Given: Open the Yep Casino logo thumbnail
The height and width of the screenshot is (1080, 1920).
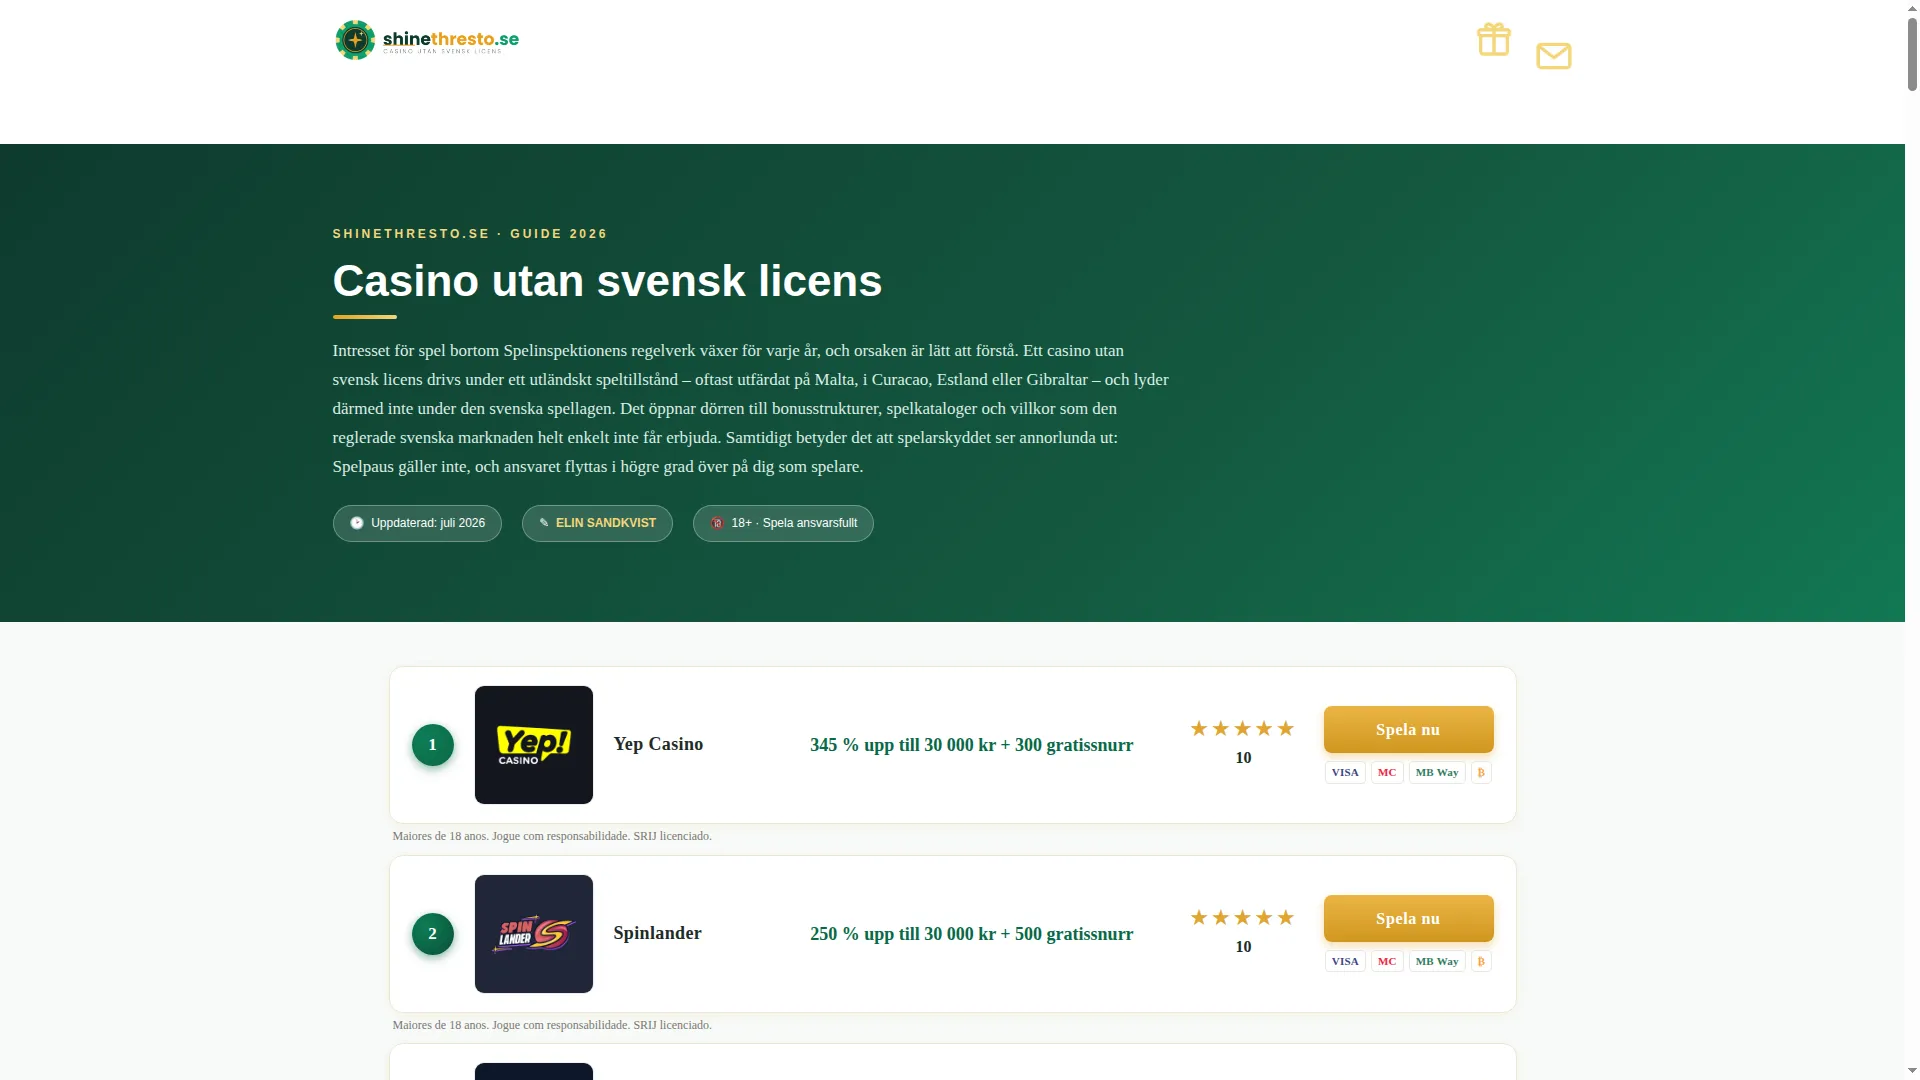Looking at the screenshot, I should pos(534,745).
